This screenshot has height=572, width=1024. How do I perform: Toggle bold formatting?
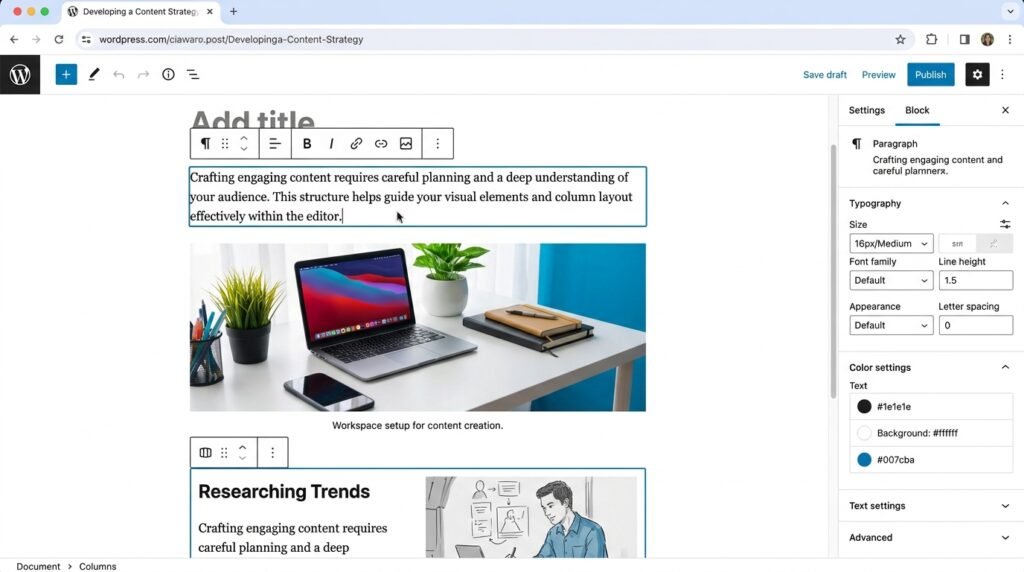[307, 144]
